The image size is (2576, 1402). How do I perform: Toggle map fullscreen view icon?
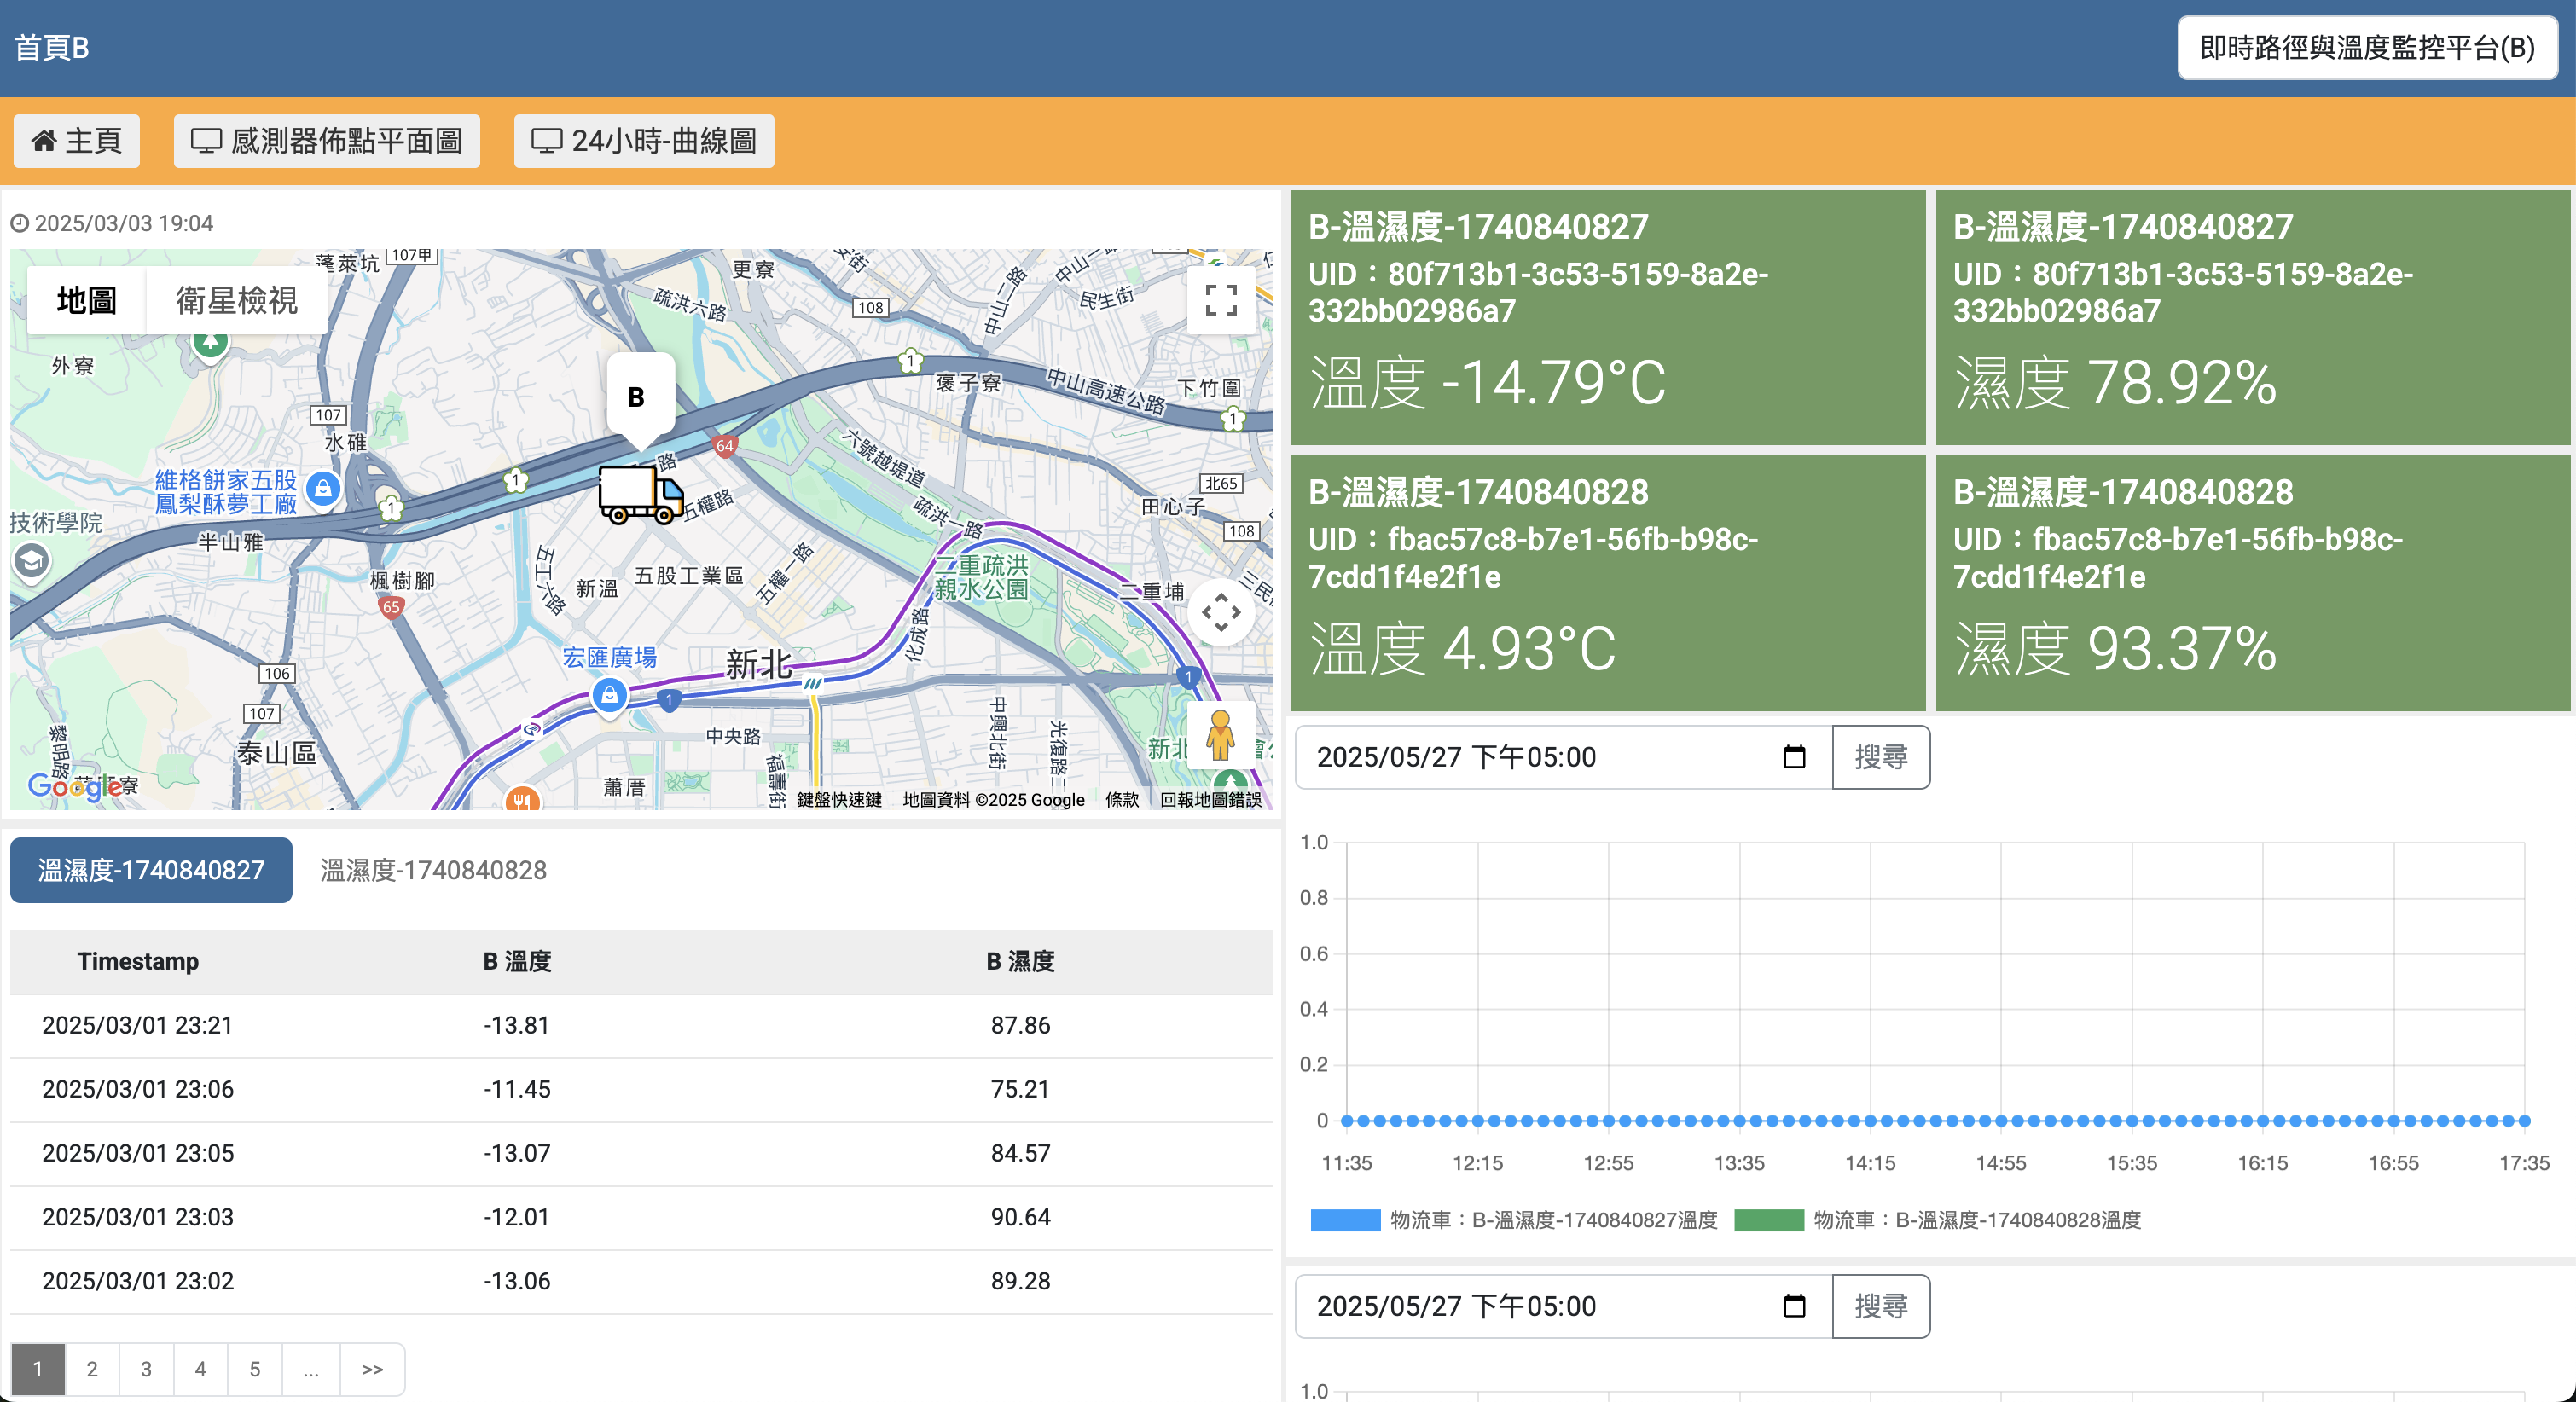[1220, 300]
